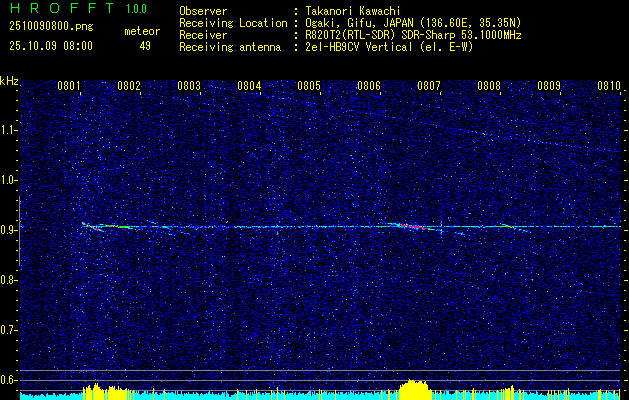629x400 pixels.
Task: Click the date 25.10.09 08:00
Action: pyautogui.click(x=51, y=46)
